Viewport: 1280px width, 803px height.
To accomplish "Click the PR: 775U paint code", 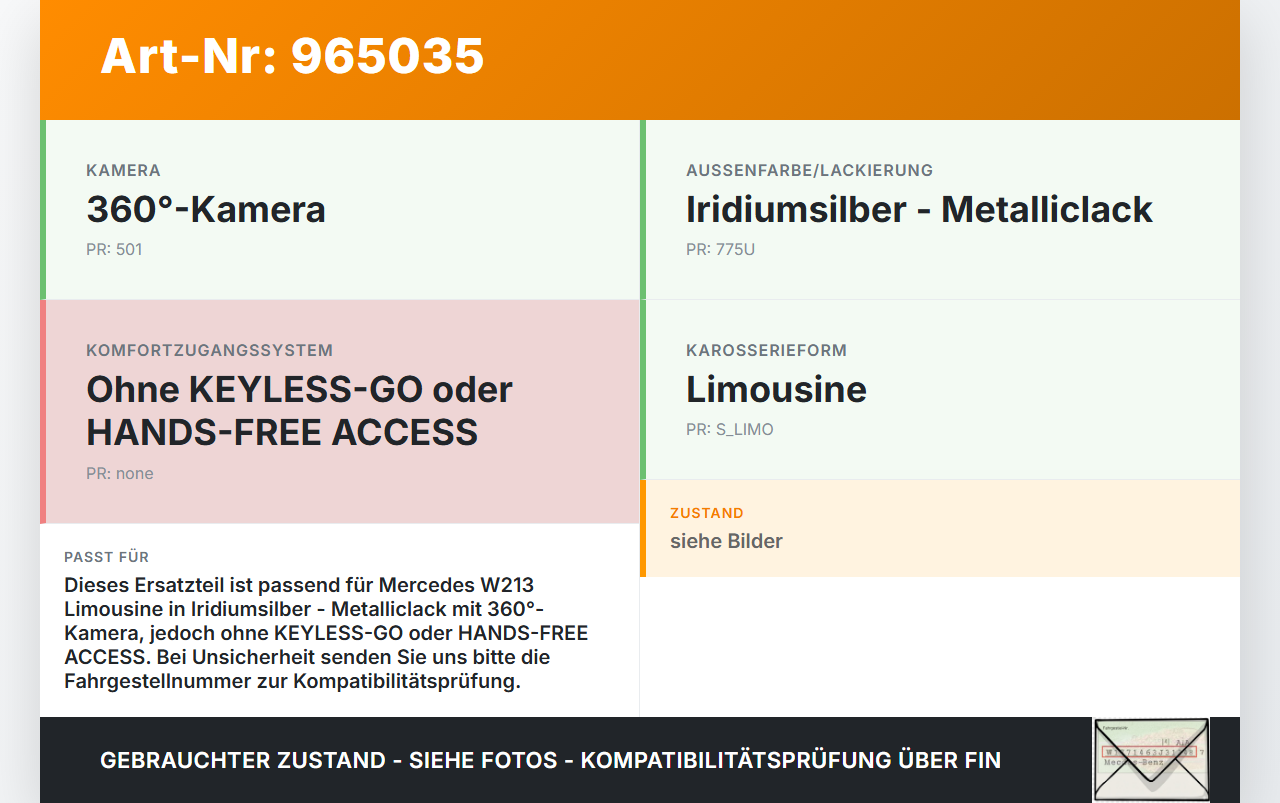I will point(720,249).
